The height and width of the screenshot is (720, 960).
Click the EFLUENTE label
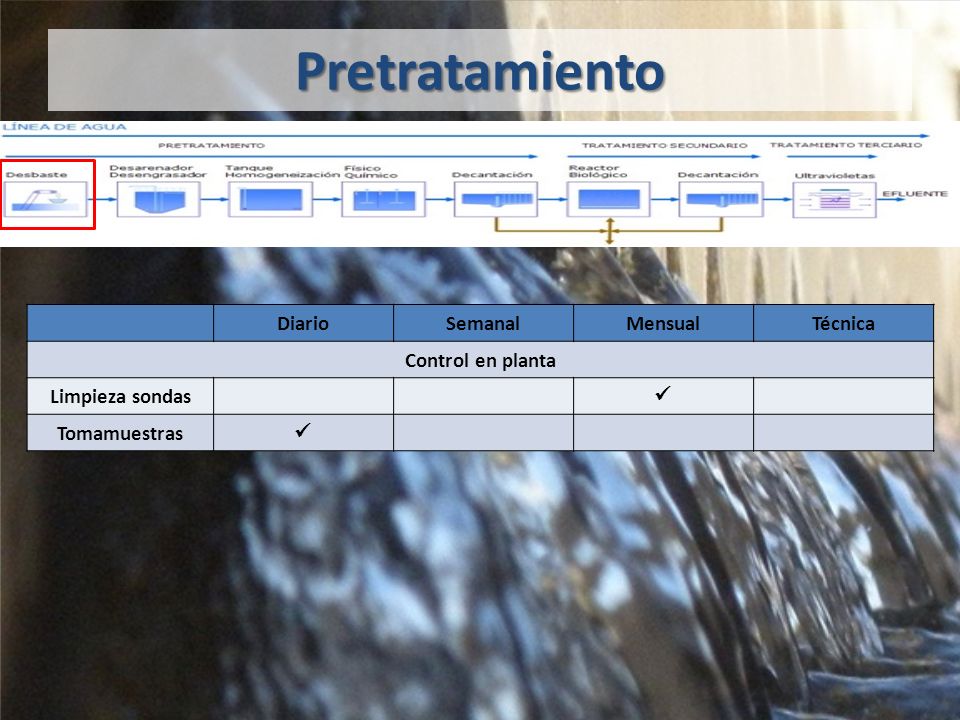(x=915, y=194)
